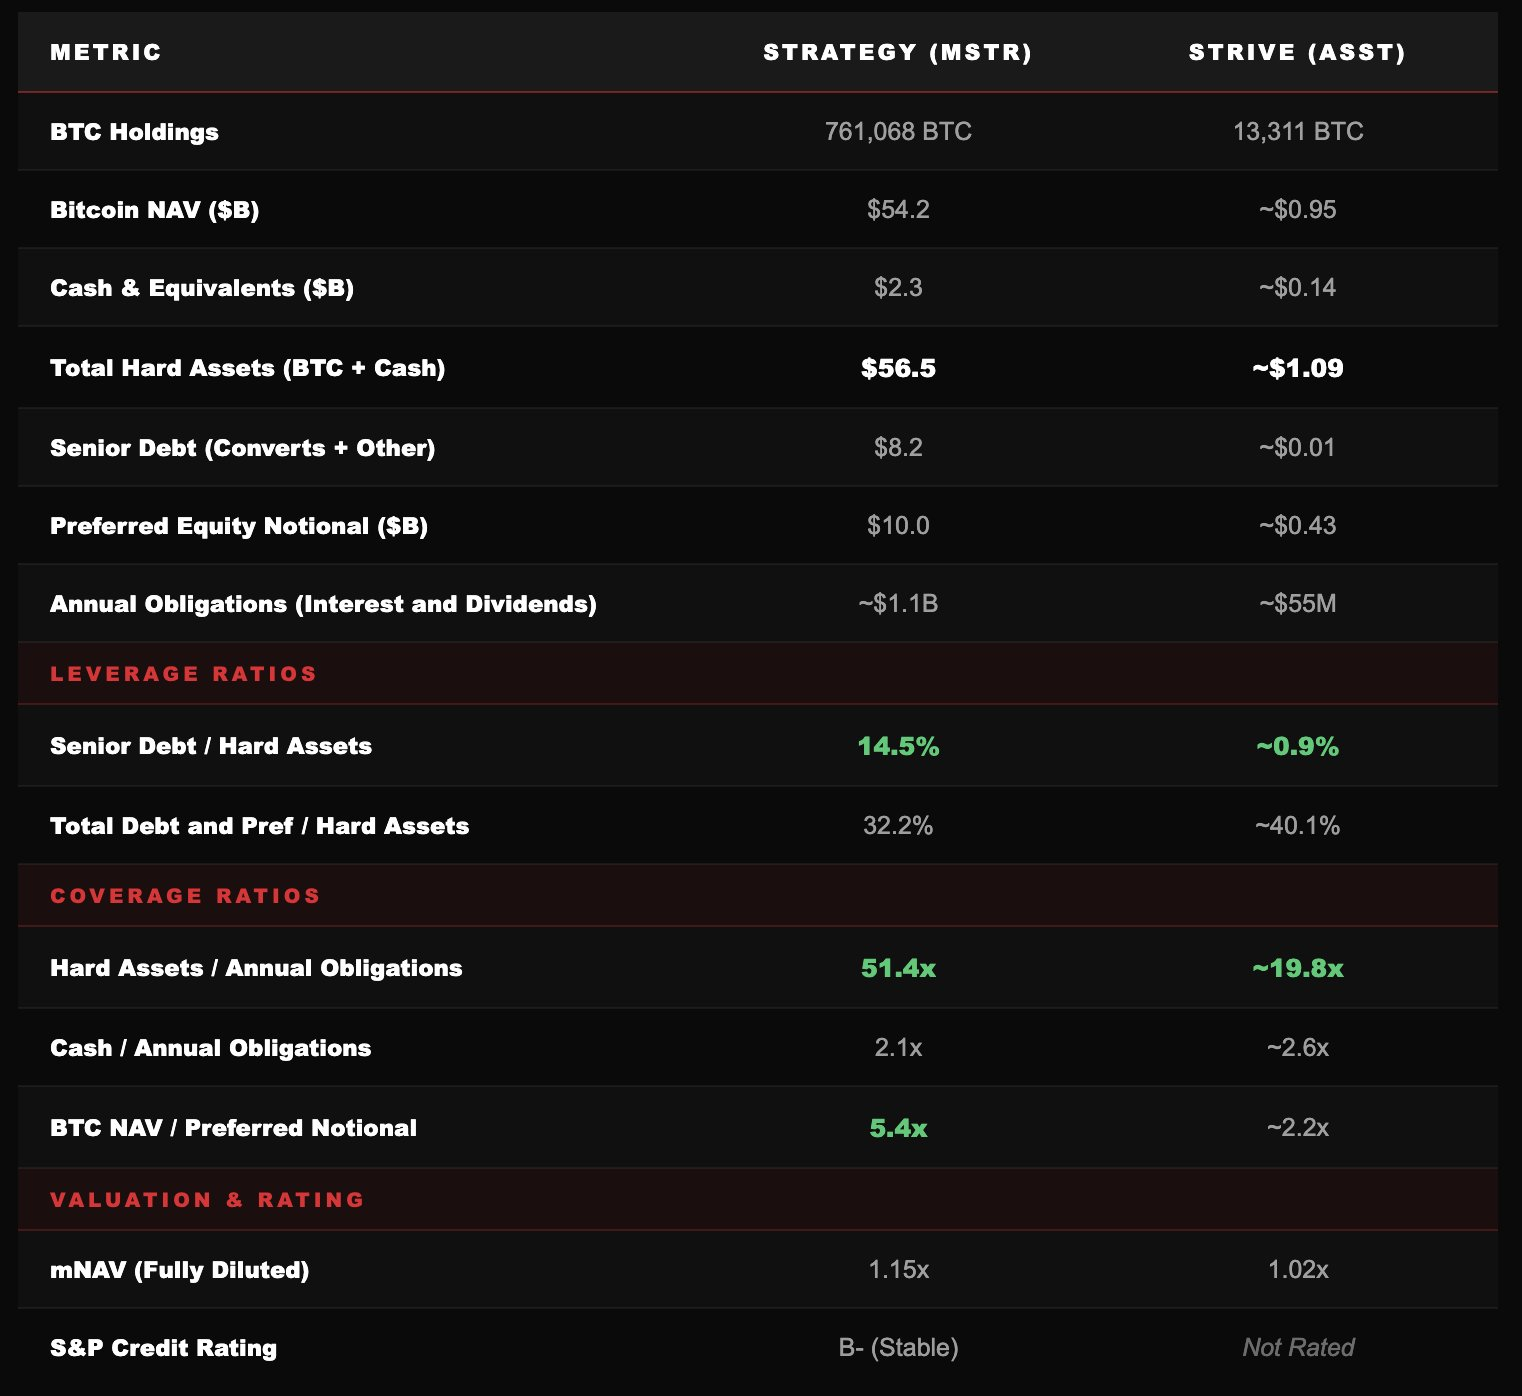The width and height of the screenshot is (1522, 1396).
Task: Select the Senior Debt (Converts + Other) label
Action: tap(242, 448)
